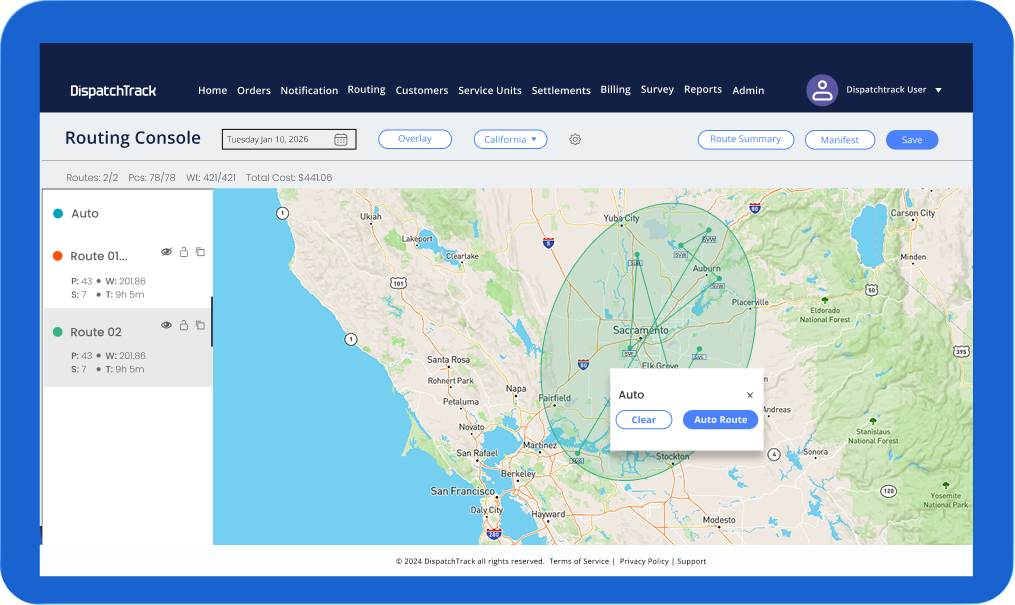The width and height of the screenshot is (1015, 605).
Task: Select the Routing menu item
Action: click(366, 89)
